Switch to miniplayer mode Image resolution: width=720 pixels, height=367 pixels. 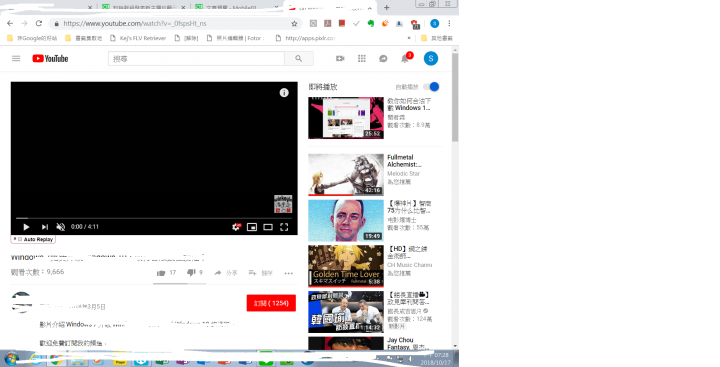[x=252, y=227]
